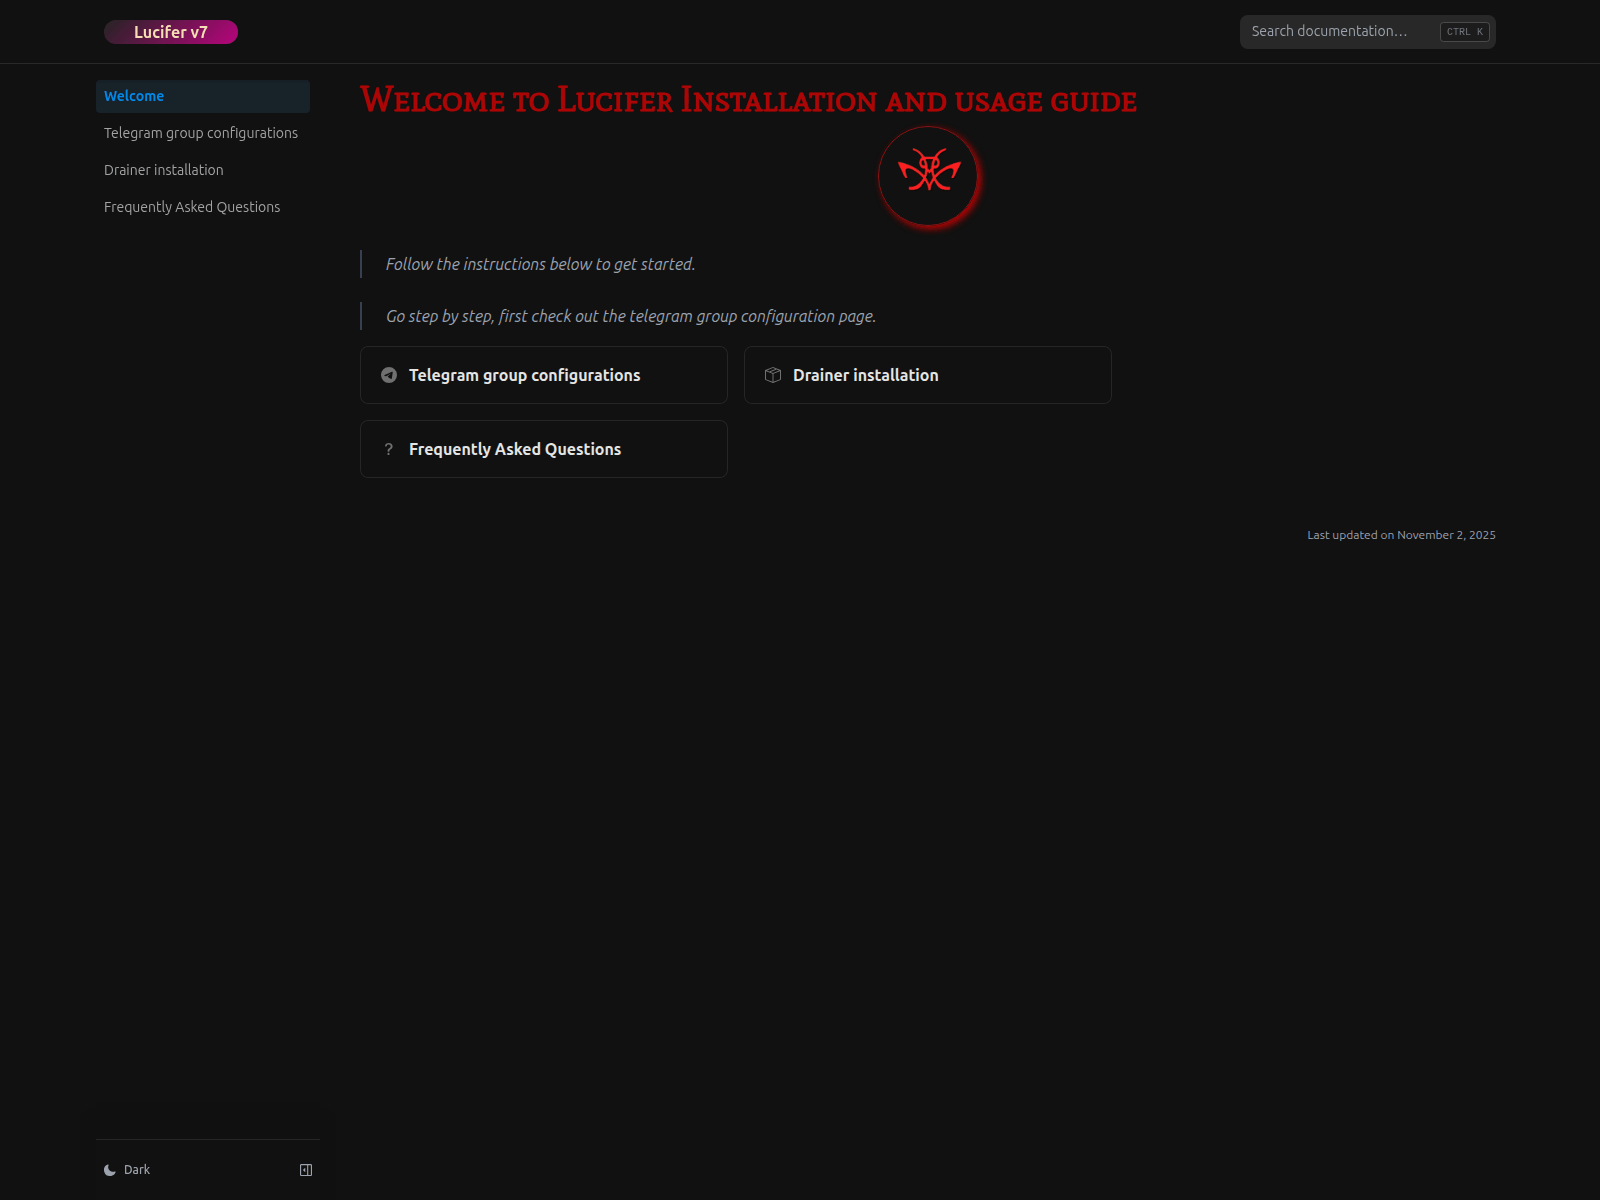Select Welcome in the sidebar

[x=203, y=96]
